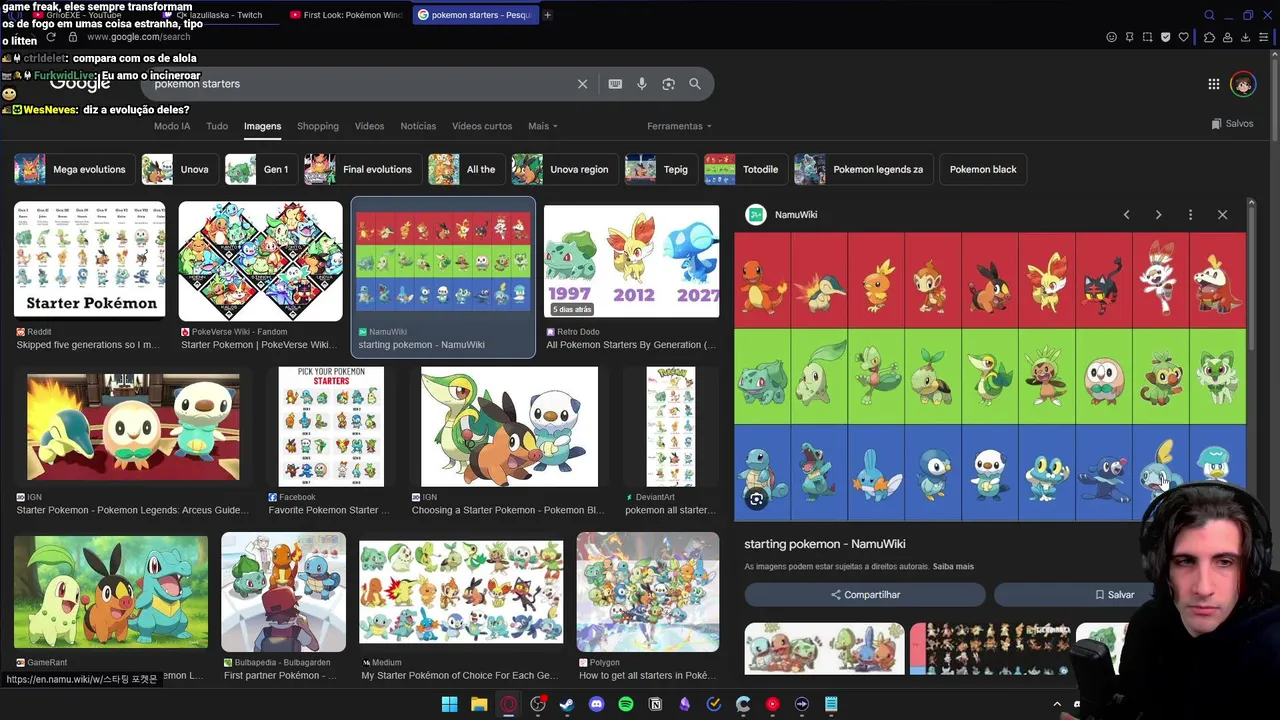Open the Google apps grid
Screen dimensions: 1280x720
click(1213, 84)
